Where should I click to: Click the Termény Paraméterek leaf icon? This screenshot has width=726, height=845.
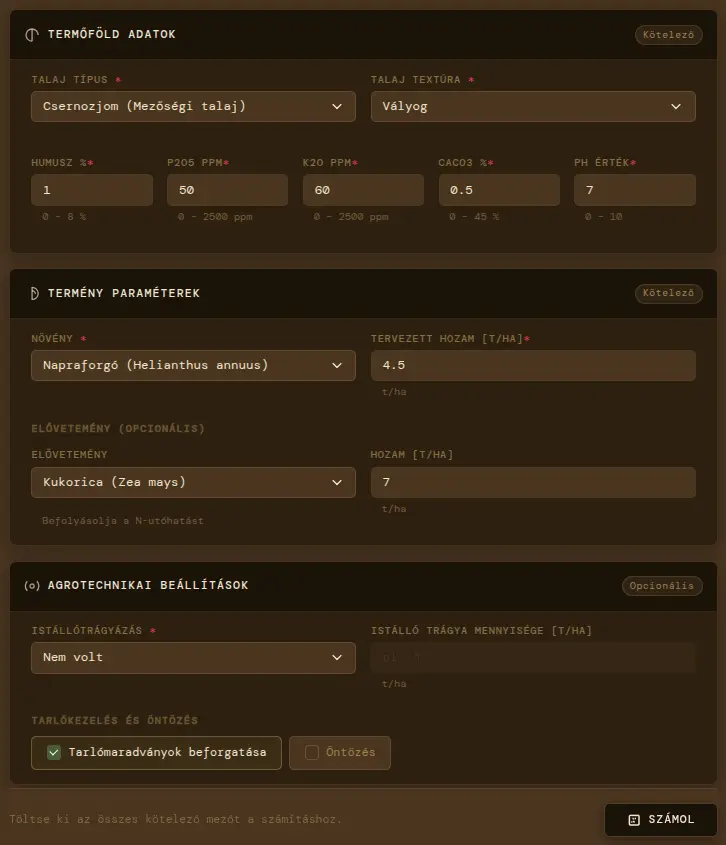pyautogui.click(x=32, y=293)
